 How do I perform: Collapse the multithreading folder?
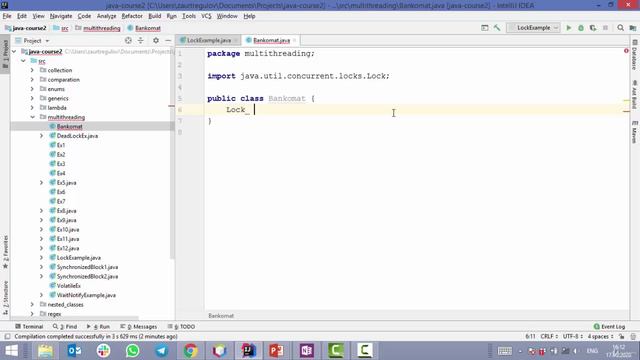click(32, 117)
